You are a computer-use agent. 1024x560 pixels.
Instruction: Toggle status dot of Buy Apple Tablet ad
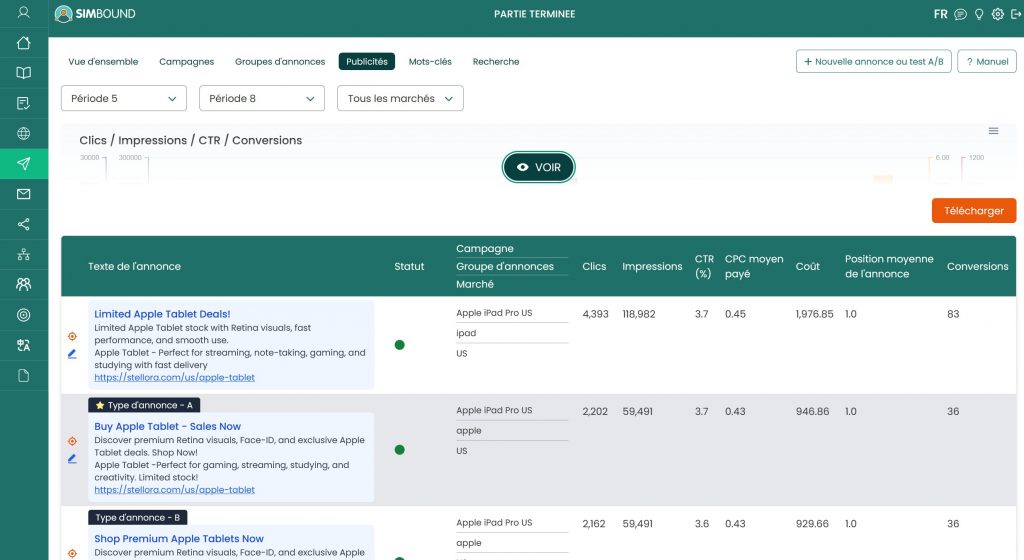(x=400, y=450)
